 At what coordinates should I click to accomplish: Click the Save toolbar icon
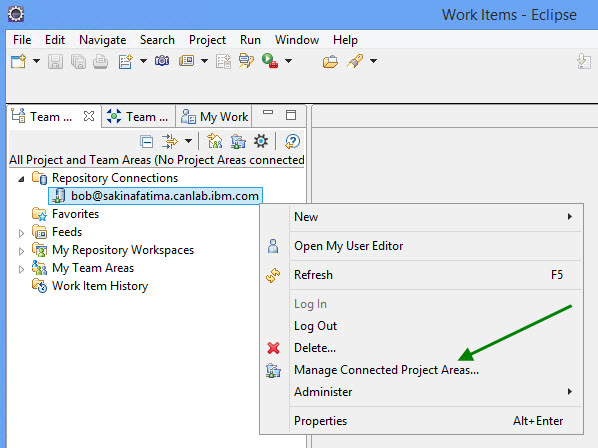click(55, 61)
